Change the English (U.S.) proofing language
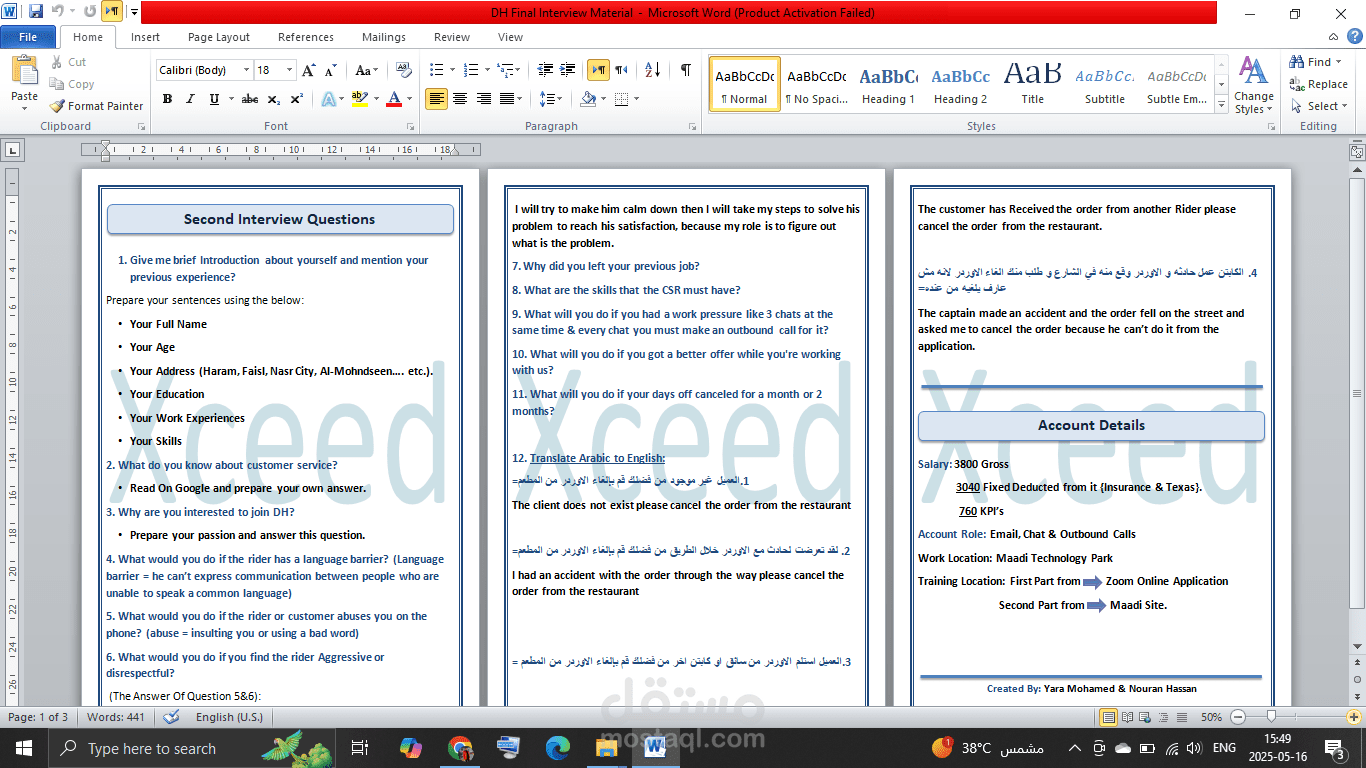This screenshot has width=1366, height=768. point(229,717)
